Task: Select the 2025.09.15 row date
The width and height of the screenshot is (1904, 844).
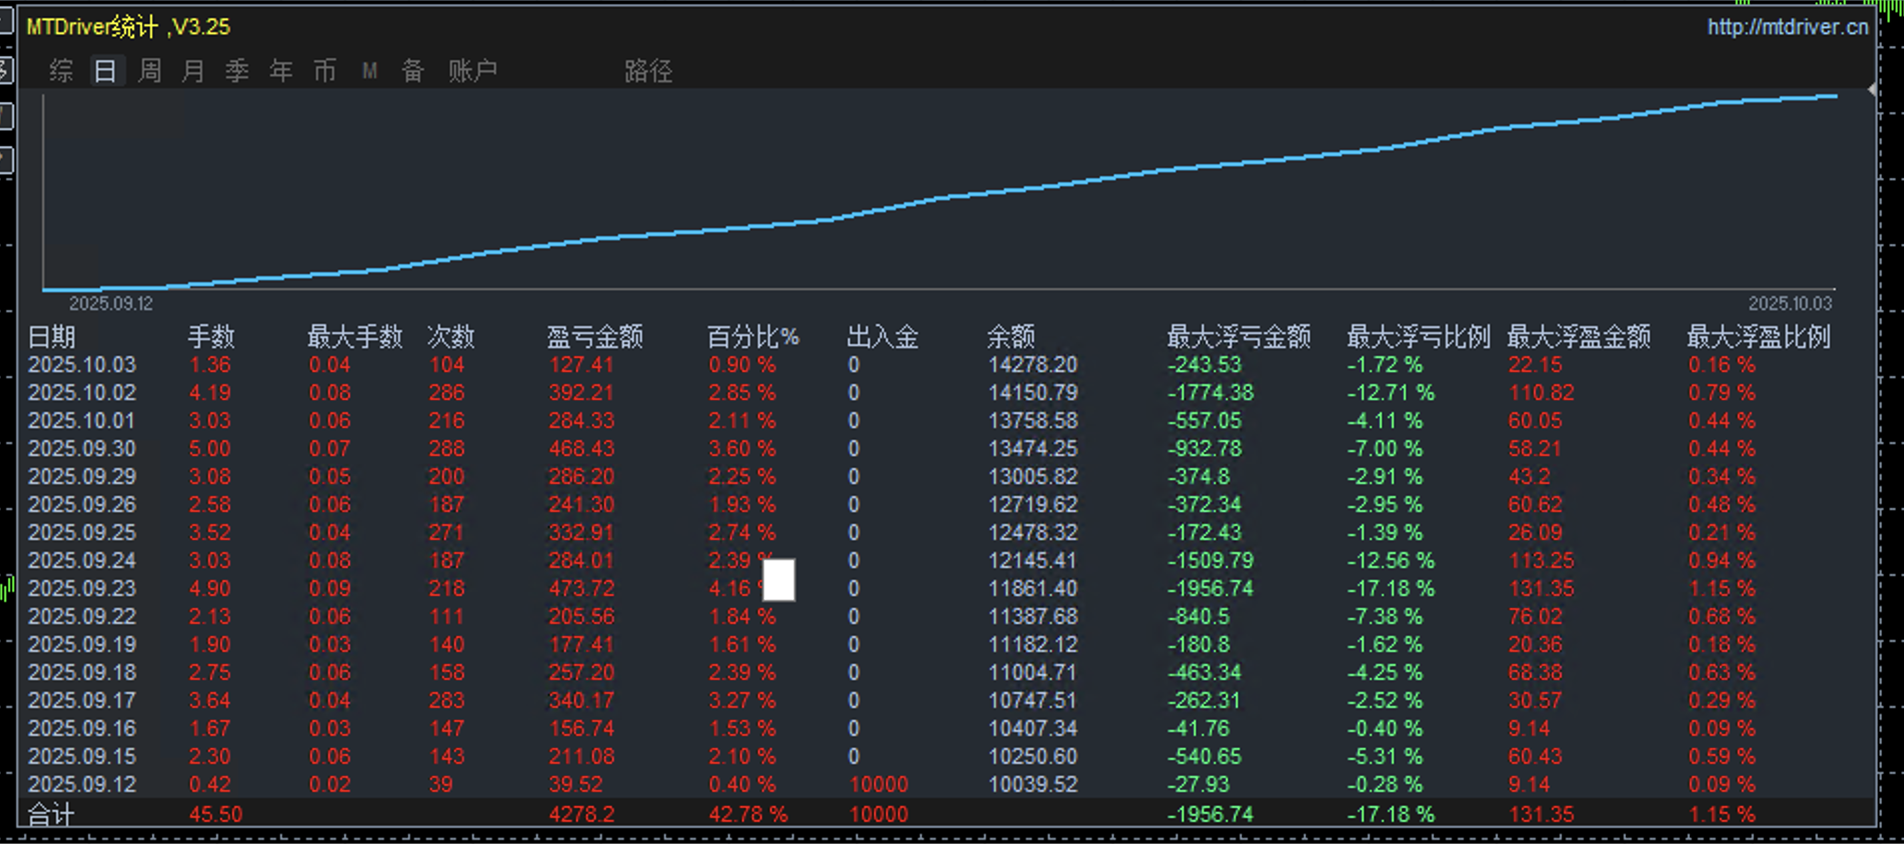Action: click(x=82, y=757)
